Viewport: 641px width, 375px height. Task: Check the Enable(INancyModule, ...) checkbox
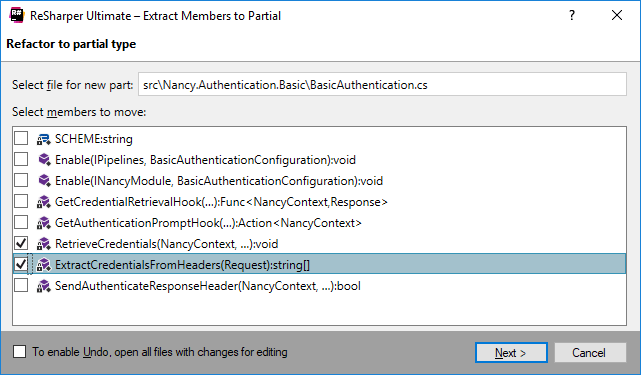21,180
